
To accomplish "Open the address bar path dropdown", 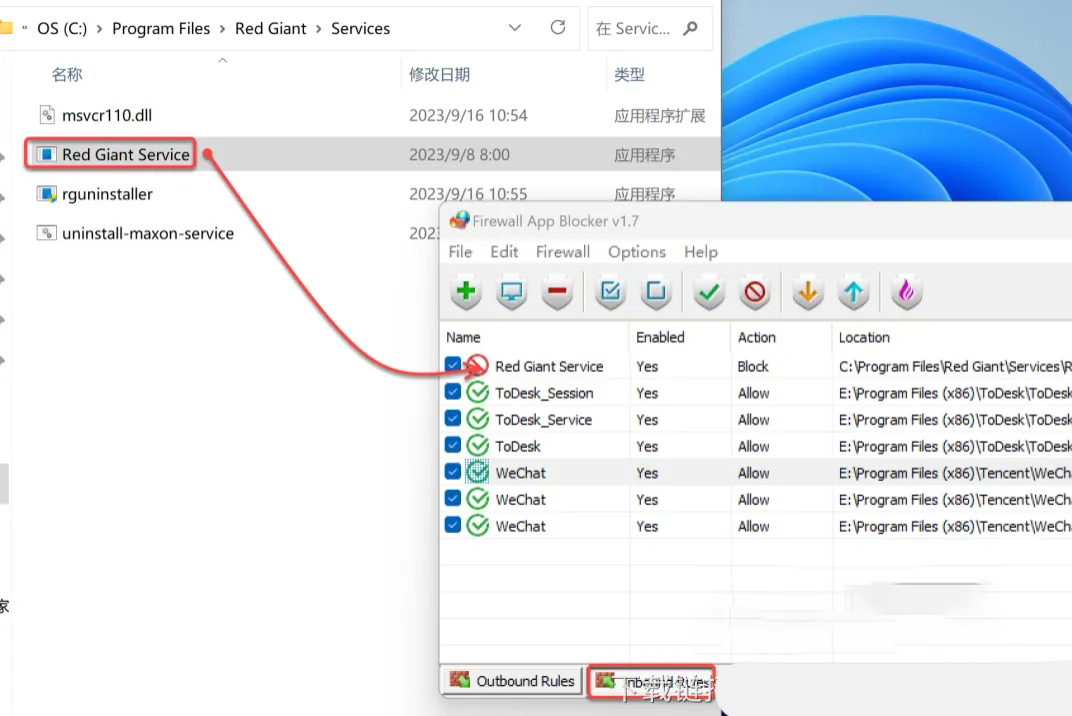I will (x=514, y=28).
